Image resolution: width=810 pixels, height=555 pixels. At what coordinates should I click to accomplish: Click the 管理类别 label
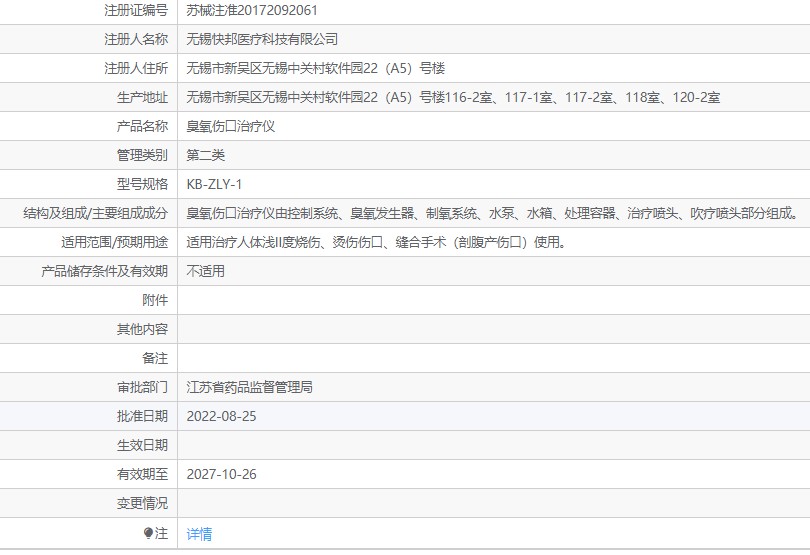(x=142, y=155)
